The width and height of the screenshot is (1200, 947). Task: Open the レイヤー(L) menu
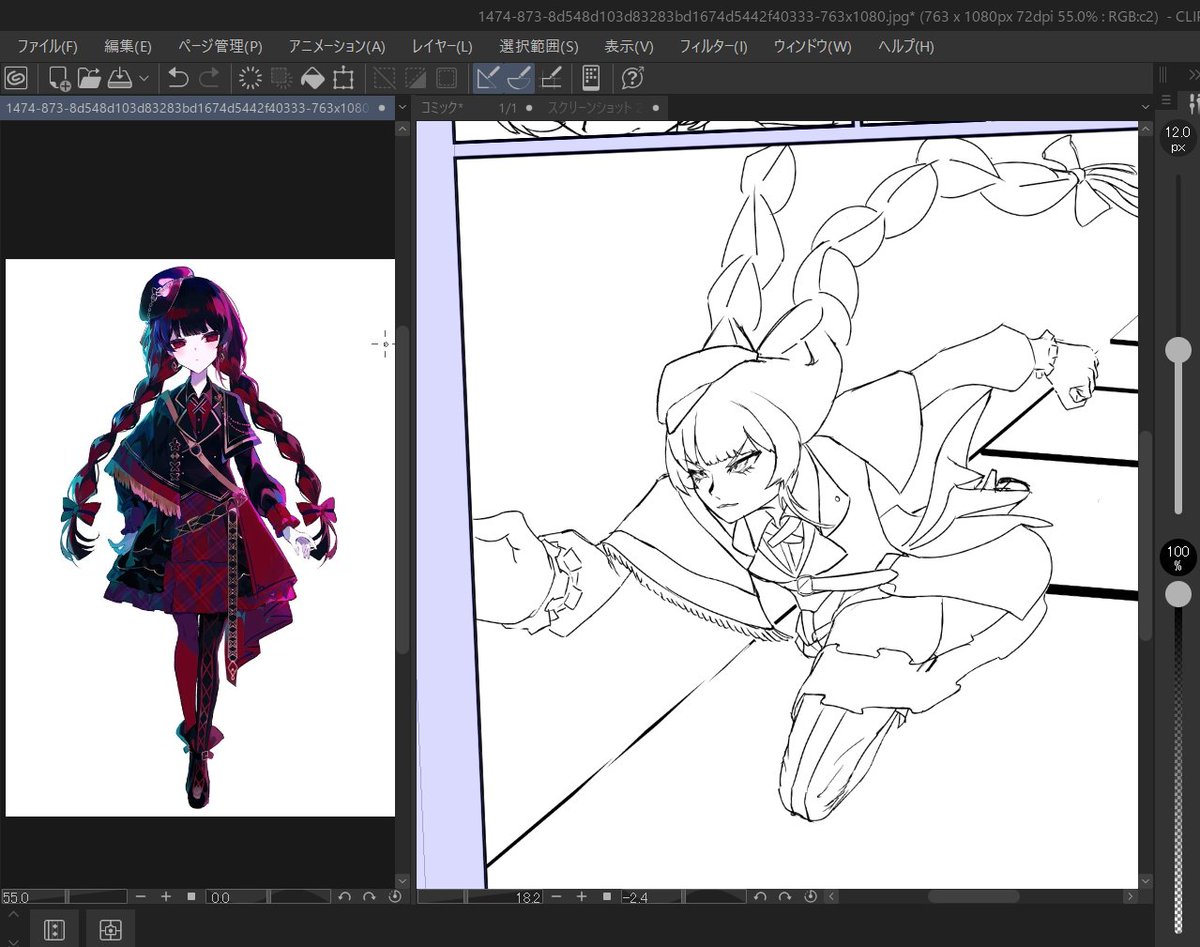click(x=442, y=46)
